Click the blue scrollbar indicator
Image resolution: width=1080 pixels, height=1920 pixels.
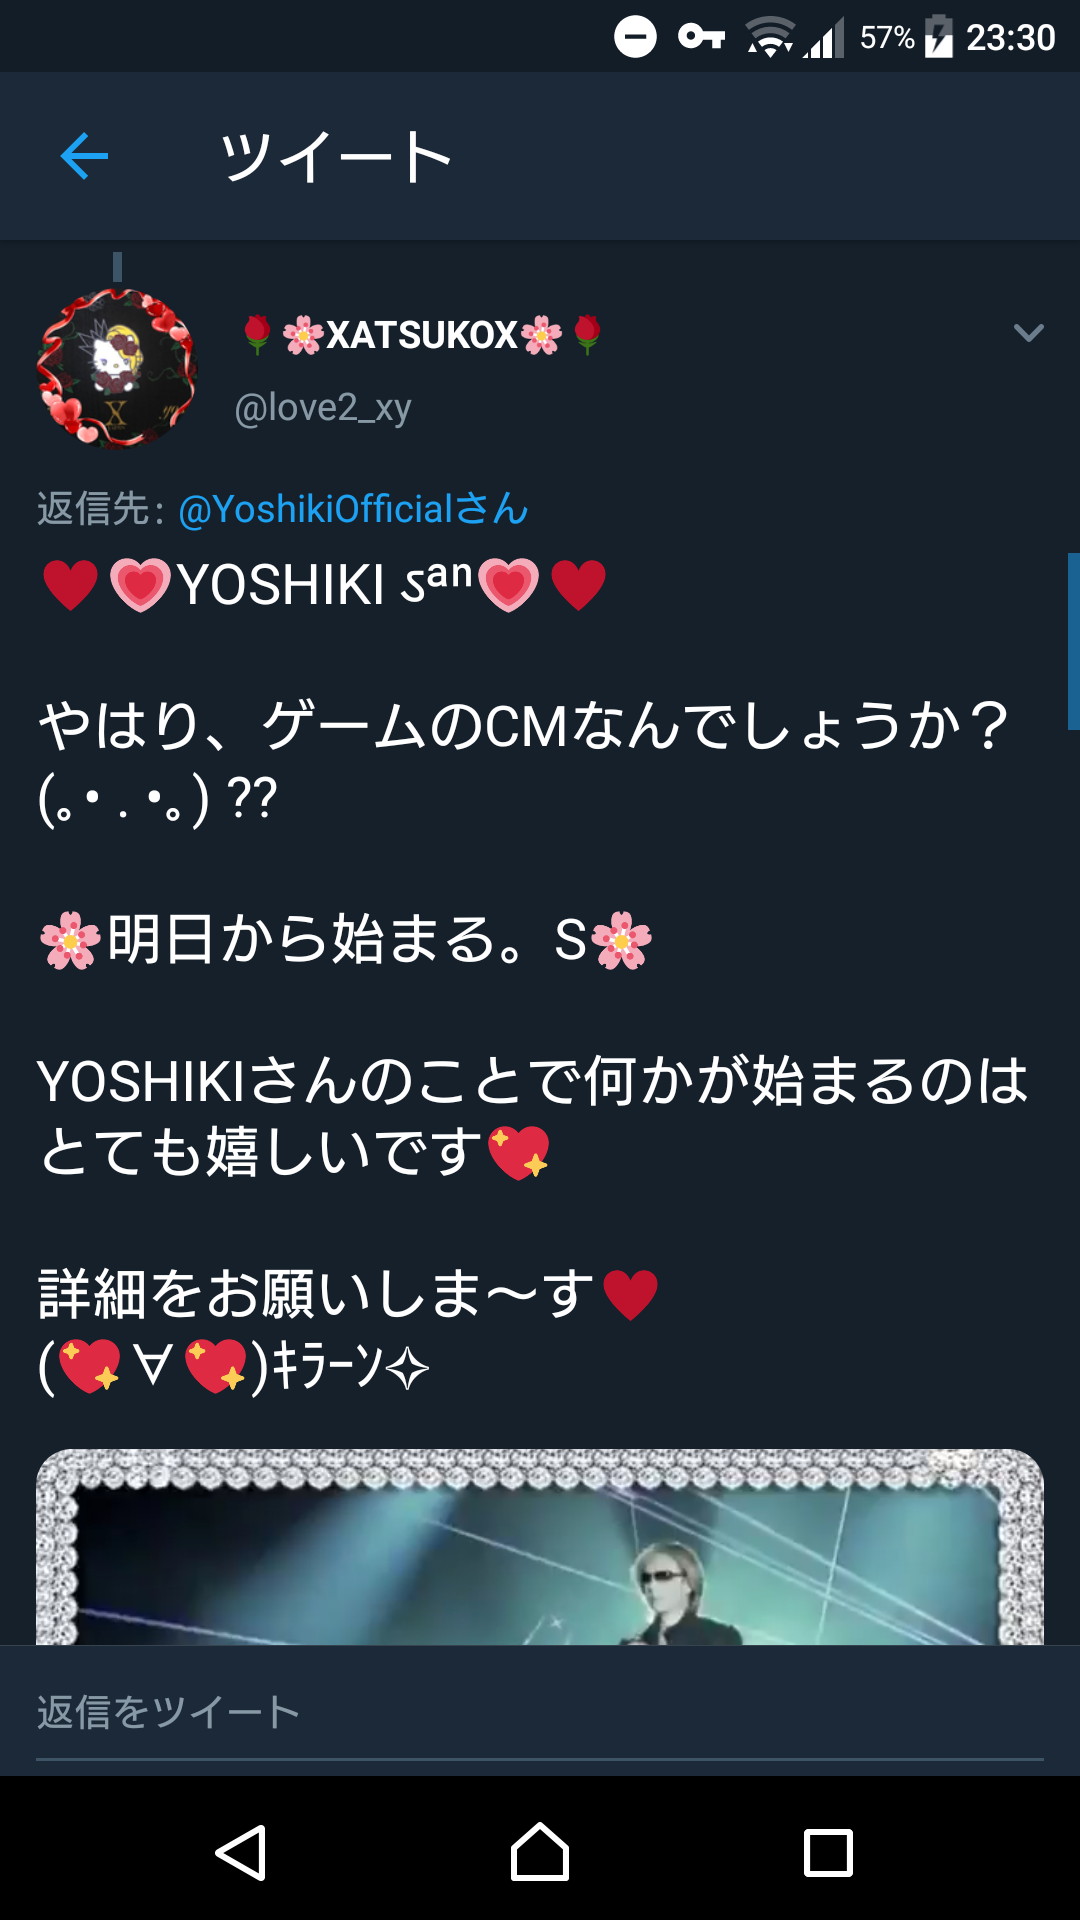1074,641
